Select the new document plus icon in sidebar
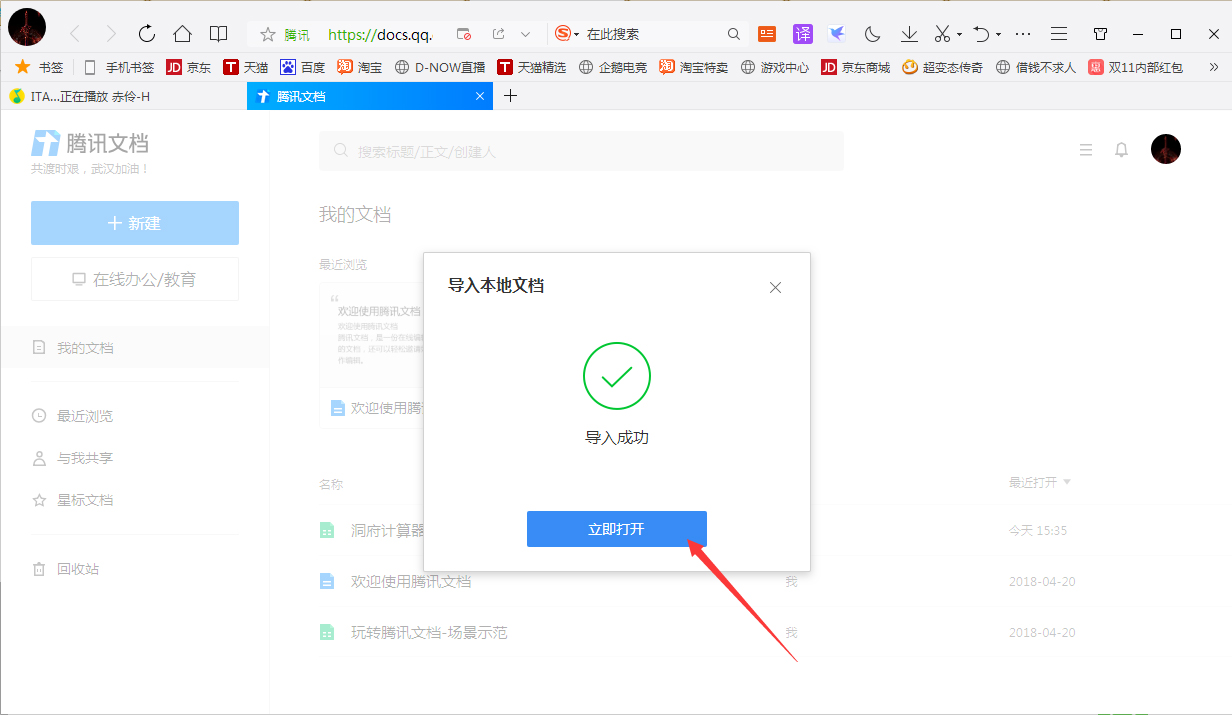1232x715 pixels. click(115, 222)
